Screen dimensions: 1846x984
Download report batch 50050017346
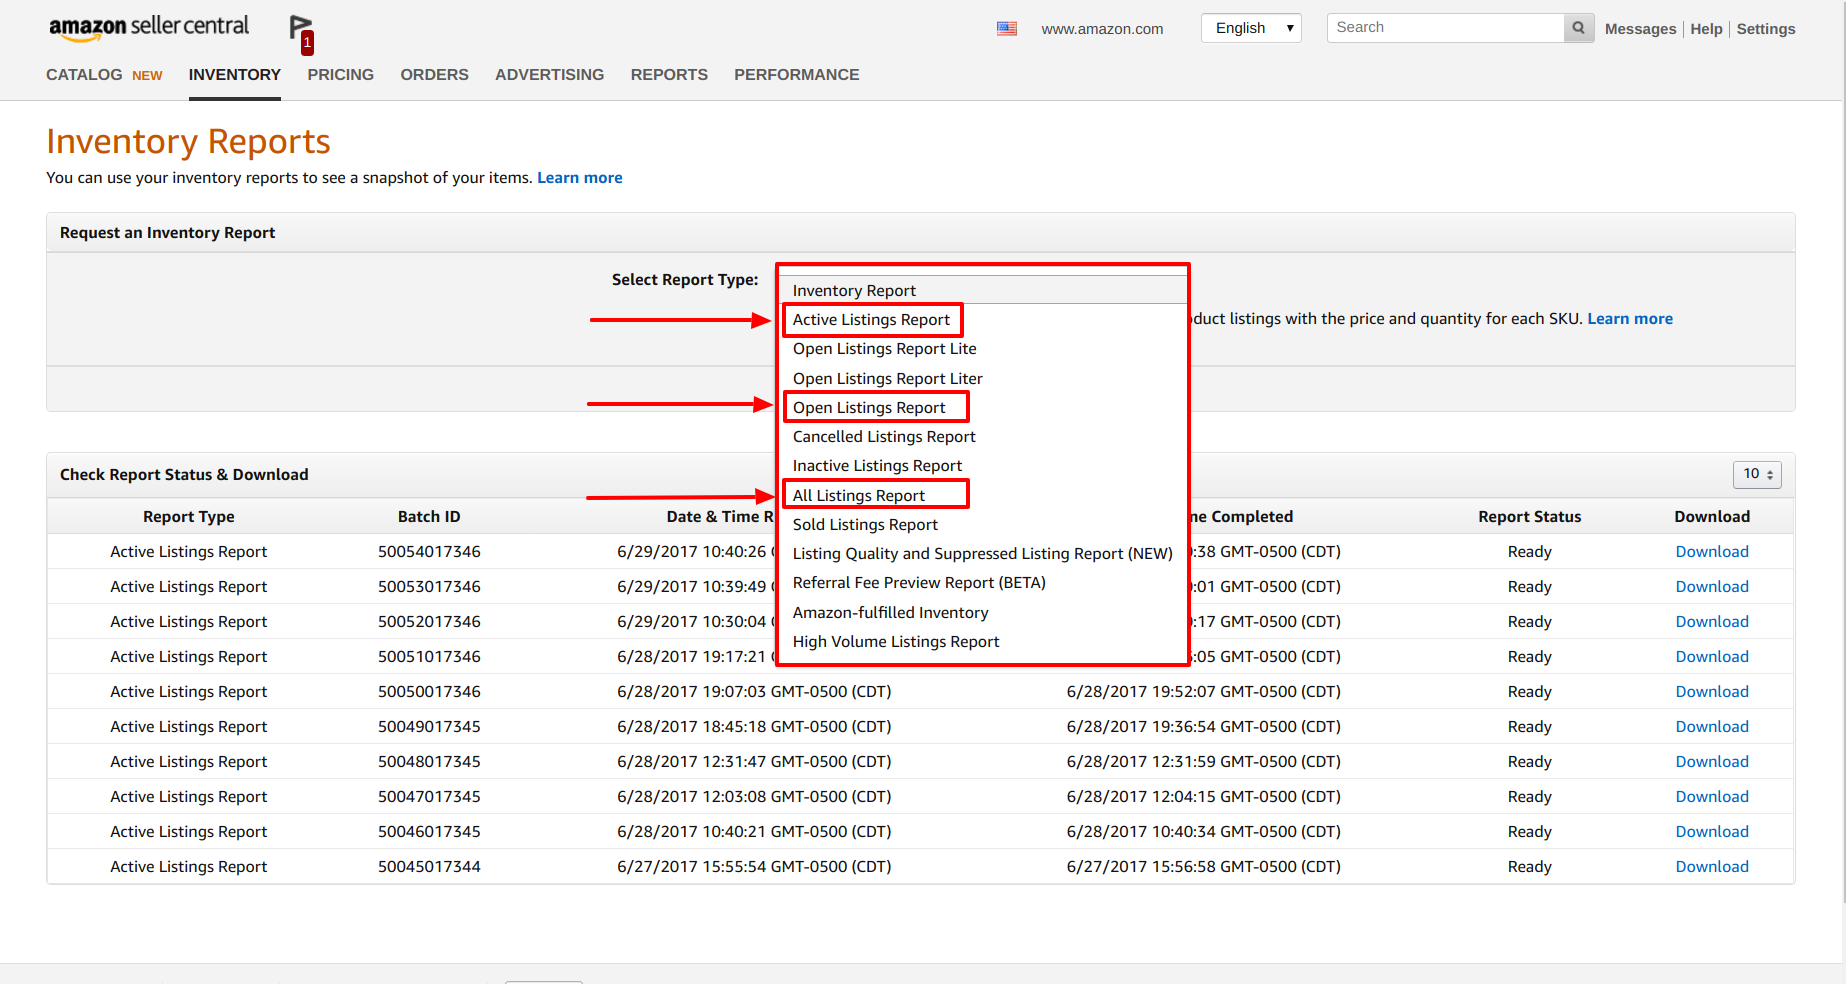[1712, 692]
